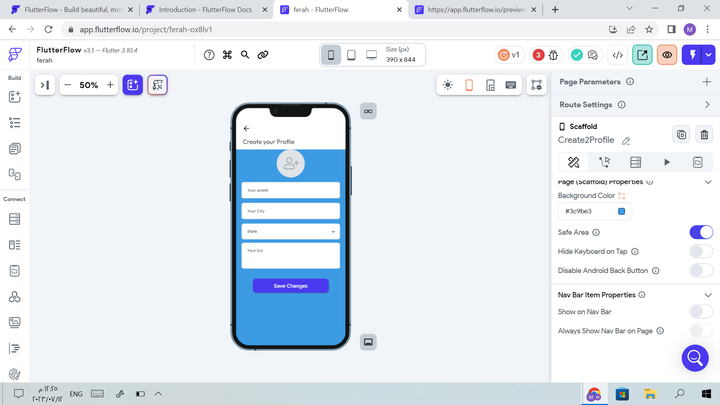The image size is (720, 405).
Task: Open the Actions tab with play icon
Action: tap(667, 162)
